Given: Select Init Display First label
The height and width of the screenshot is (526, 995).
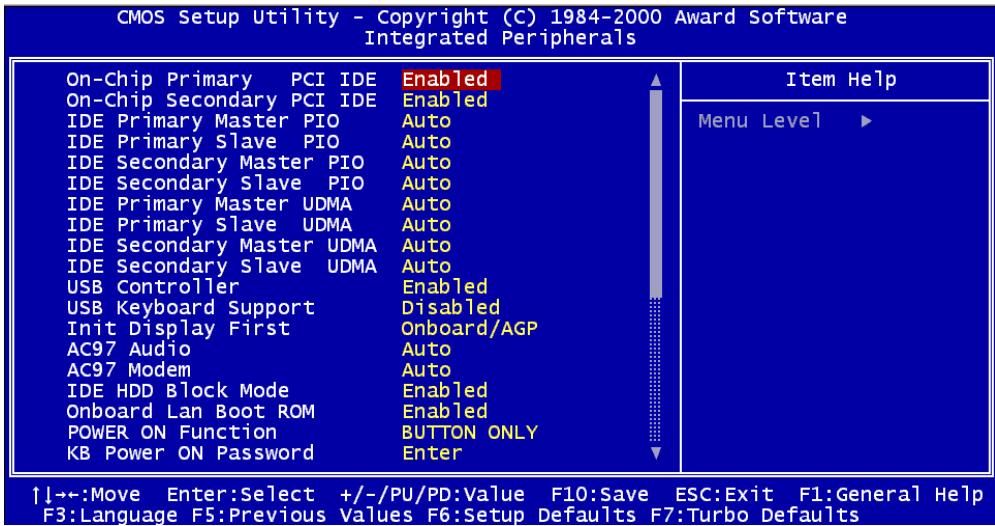Looking at the screenshot, I should [x=178, y=328].
